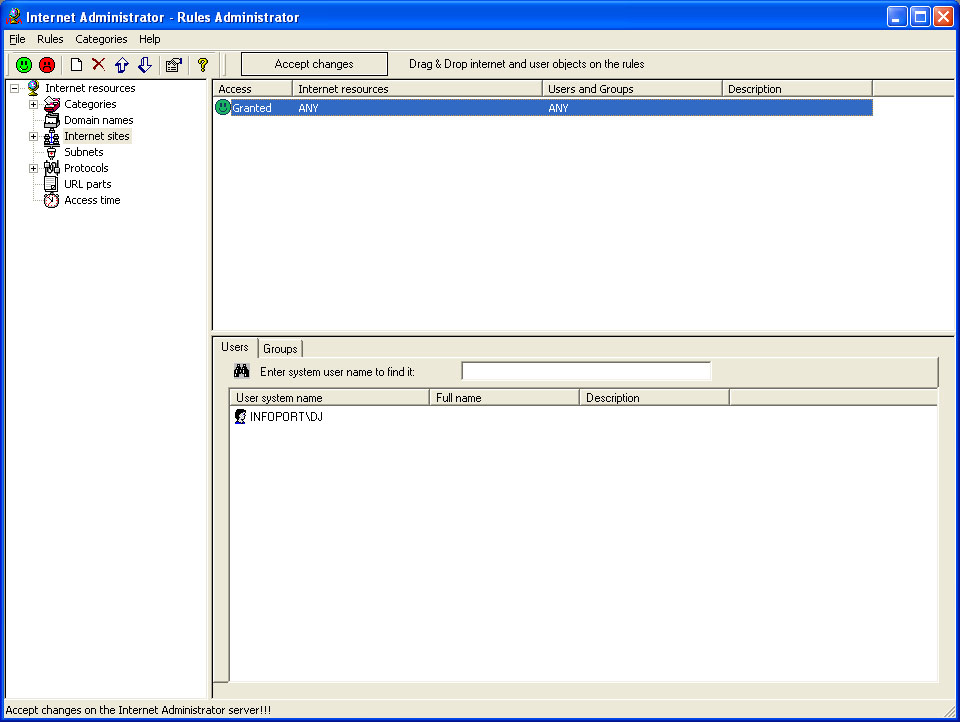Select the INFOPORT\DJ user entry

pyautogui.click(x=285, y=417)
